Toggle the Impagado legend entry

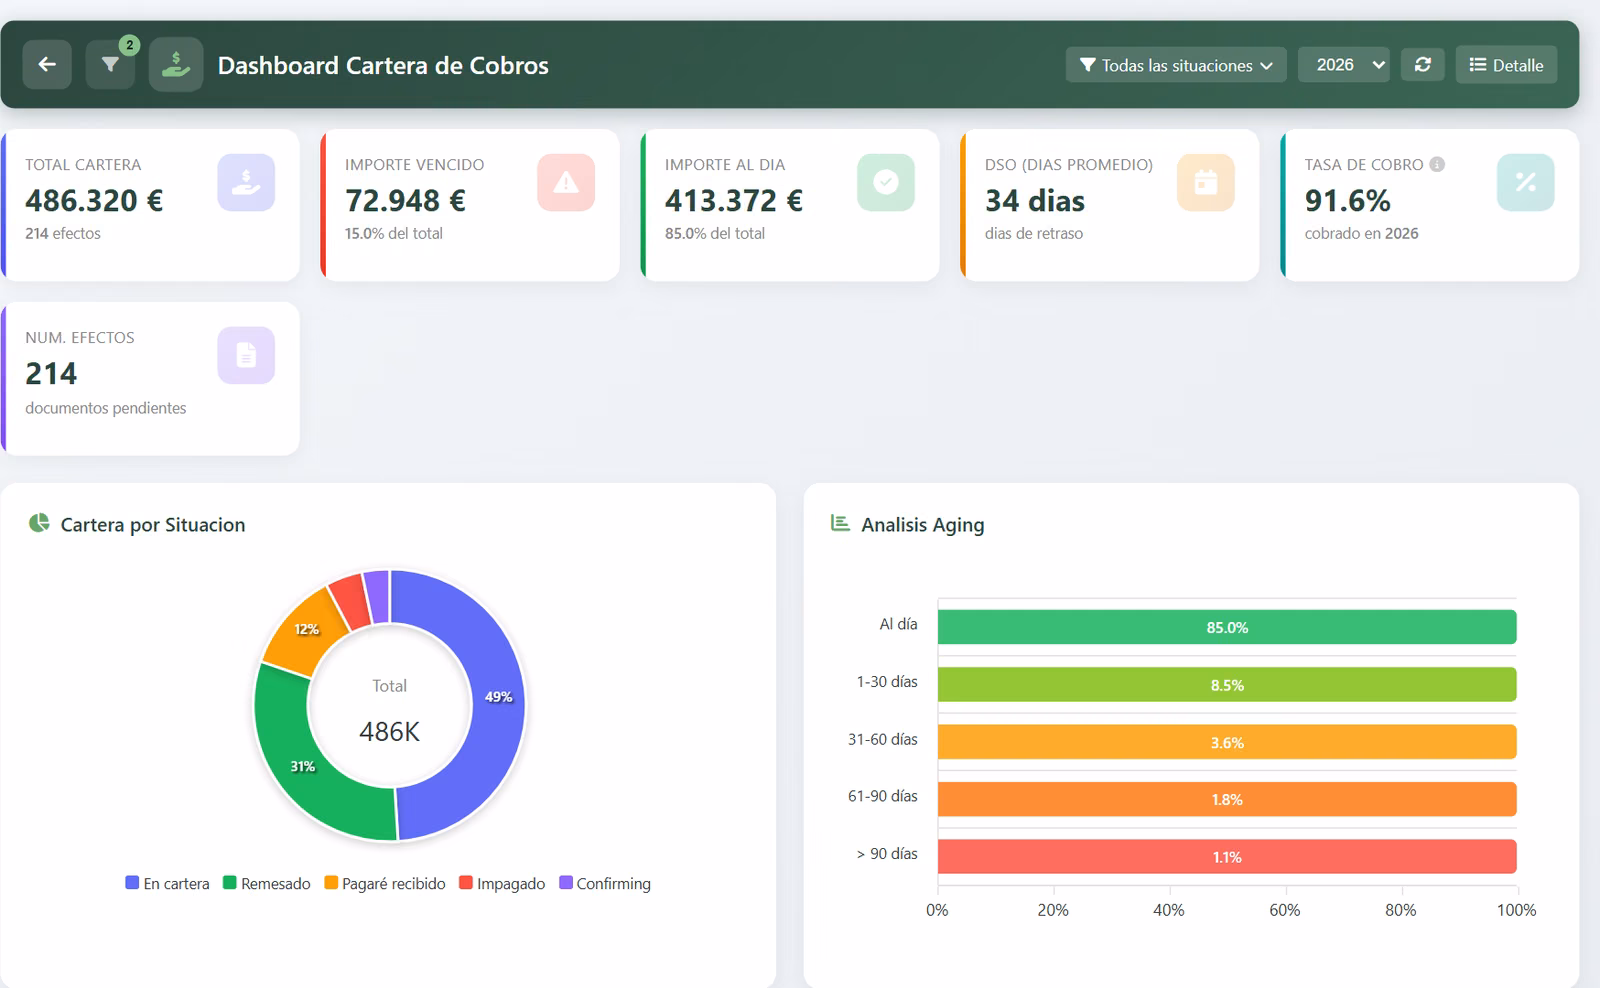tap(502, 883)
